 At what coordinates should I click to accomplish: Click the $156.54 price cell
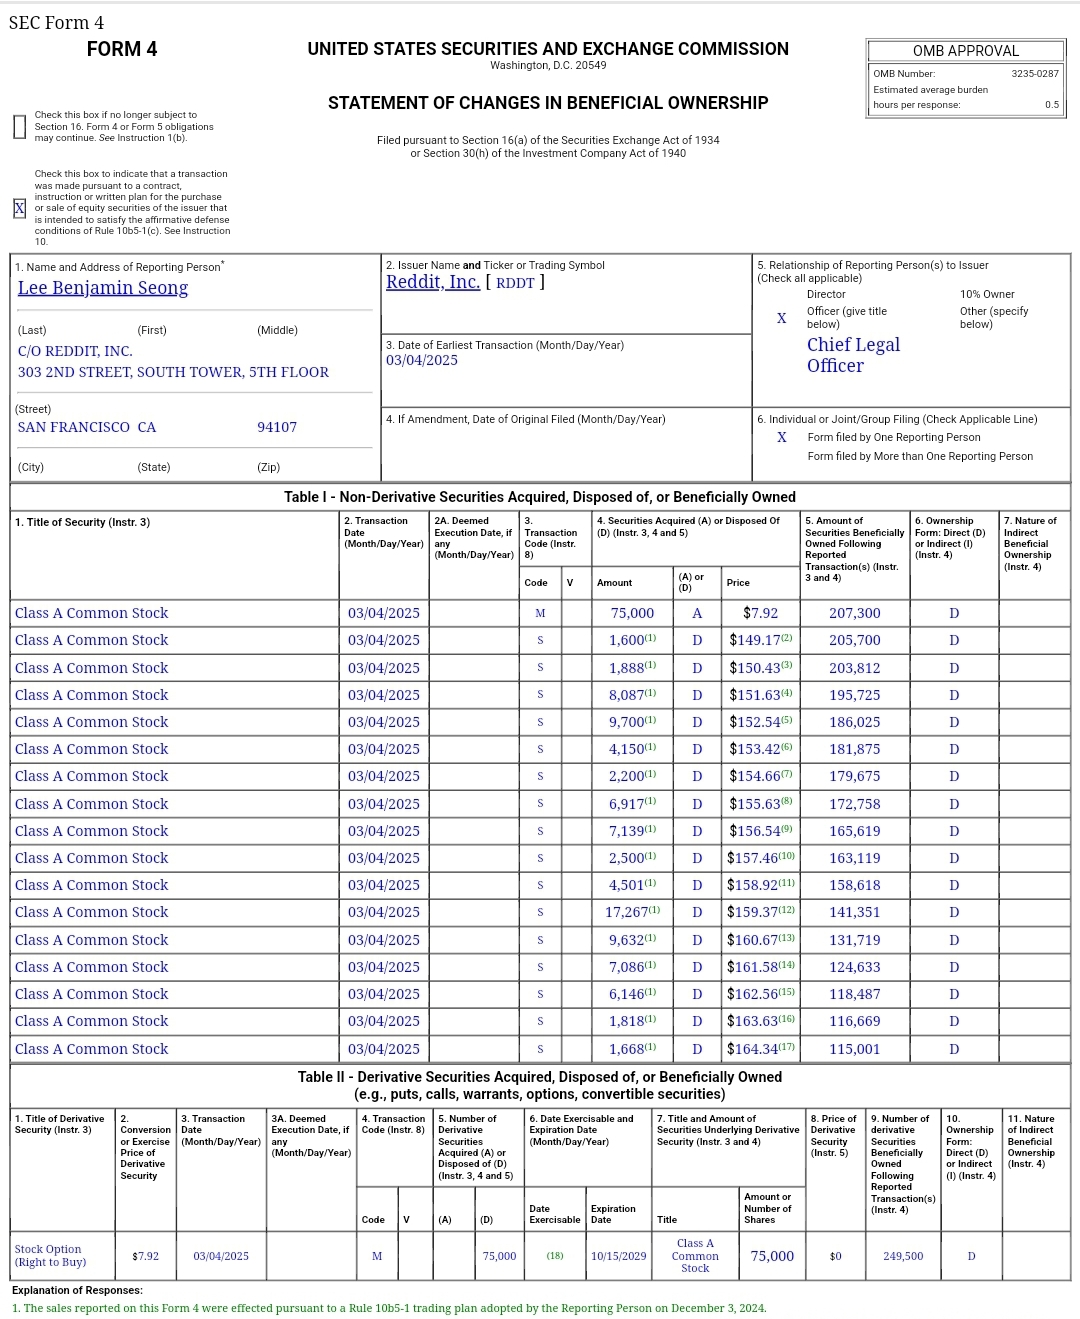point(761,831)
